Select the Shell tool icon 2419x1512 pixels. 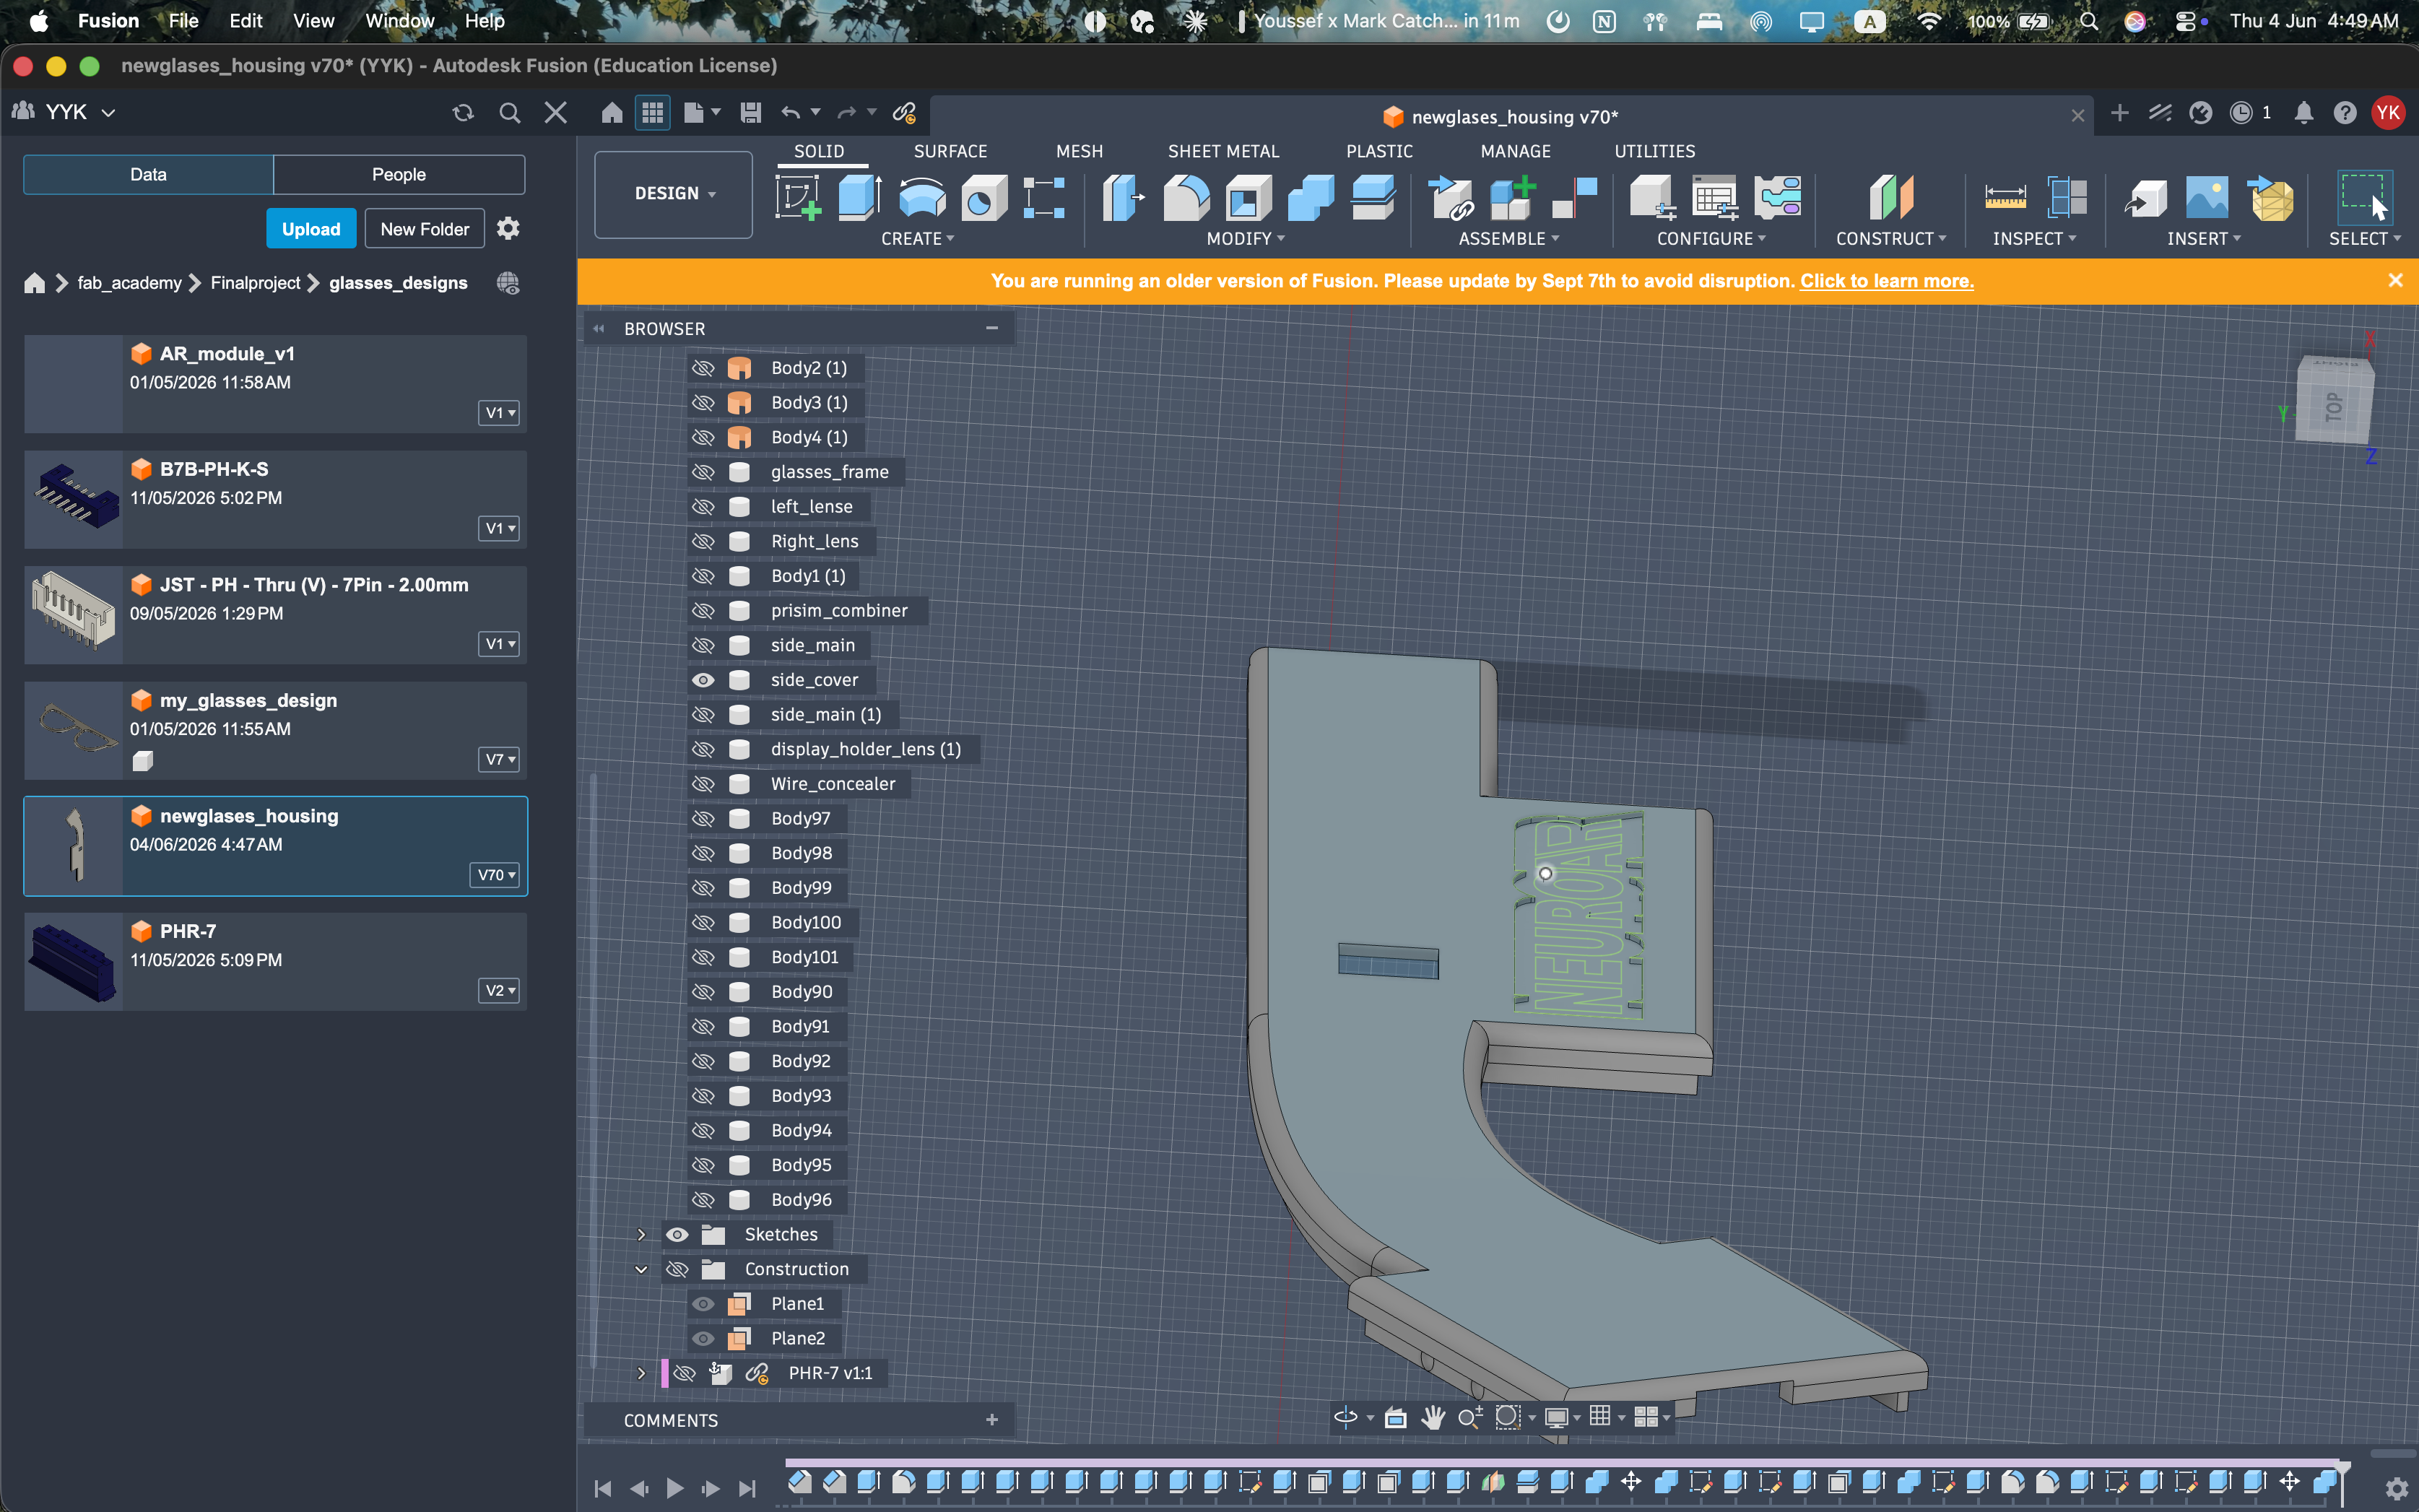tap(1248, 197)
